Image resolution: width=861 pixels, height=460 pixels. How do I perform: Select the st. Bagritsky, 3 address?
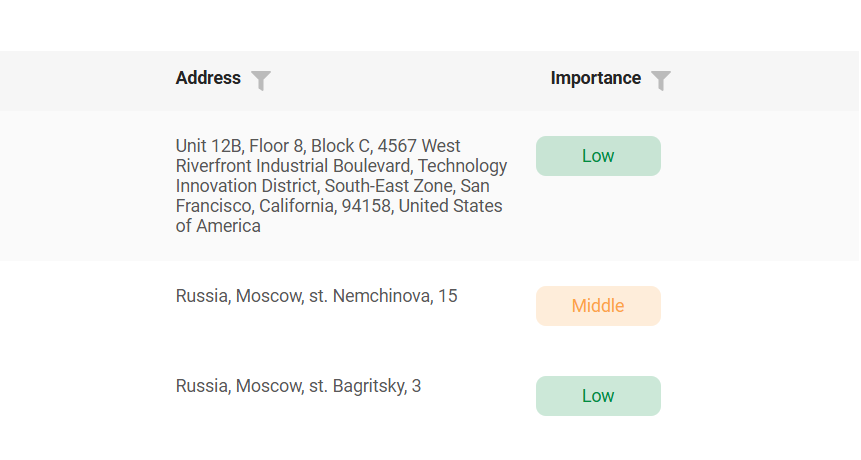[x=298, y=386]
